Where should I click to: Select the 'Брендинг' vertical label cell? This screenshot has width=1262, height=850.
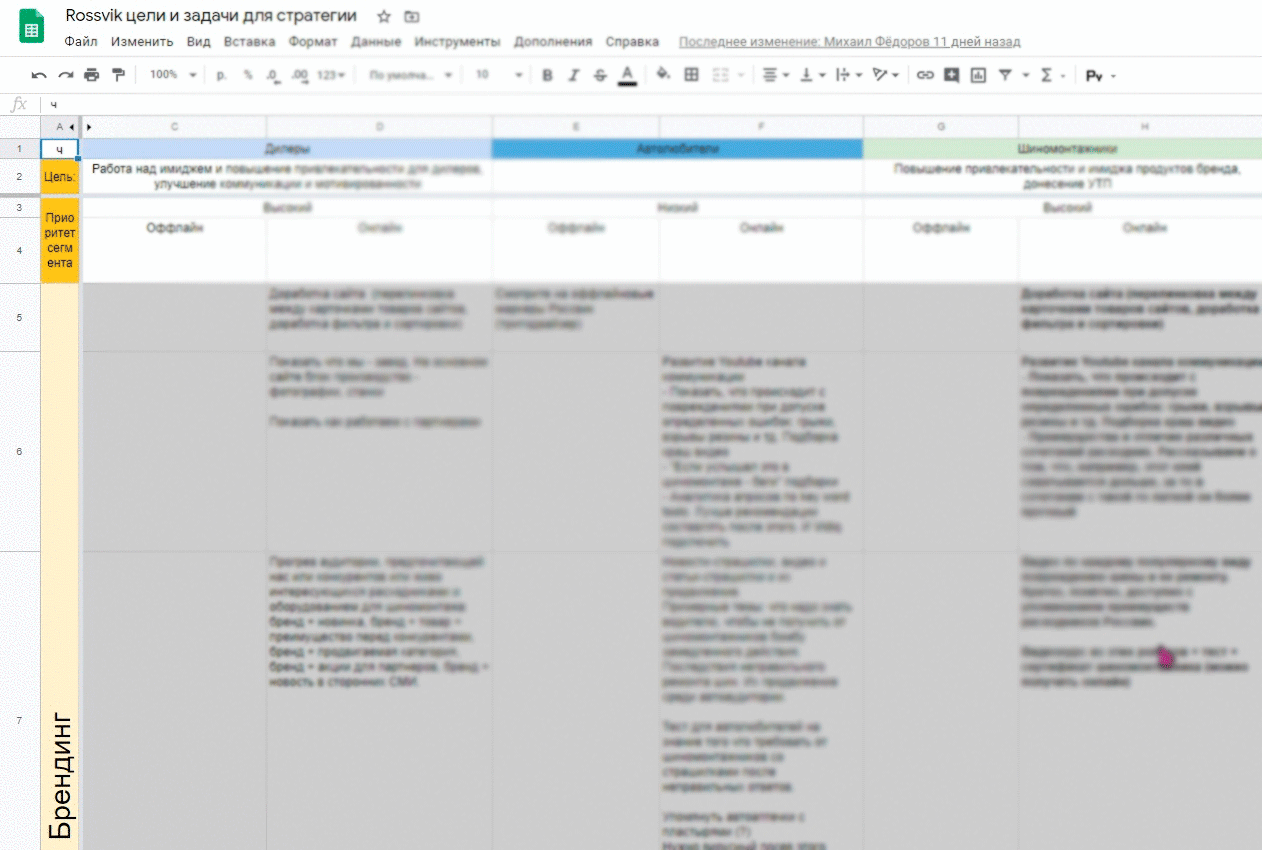[x=60, y=567]
